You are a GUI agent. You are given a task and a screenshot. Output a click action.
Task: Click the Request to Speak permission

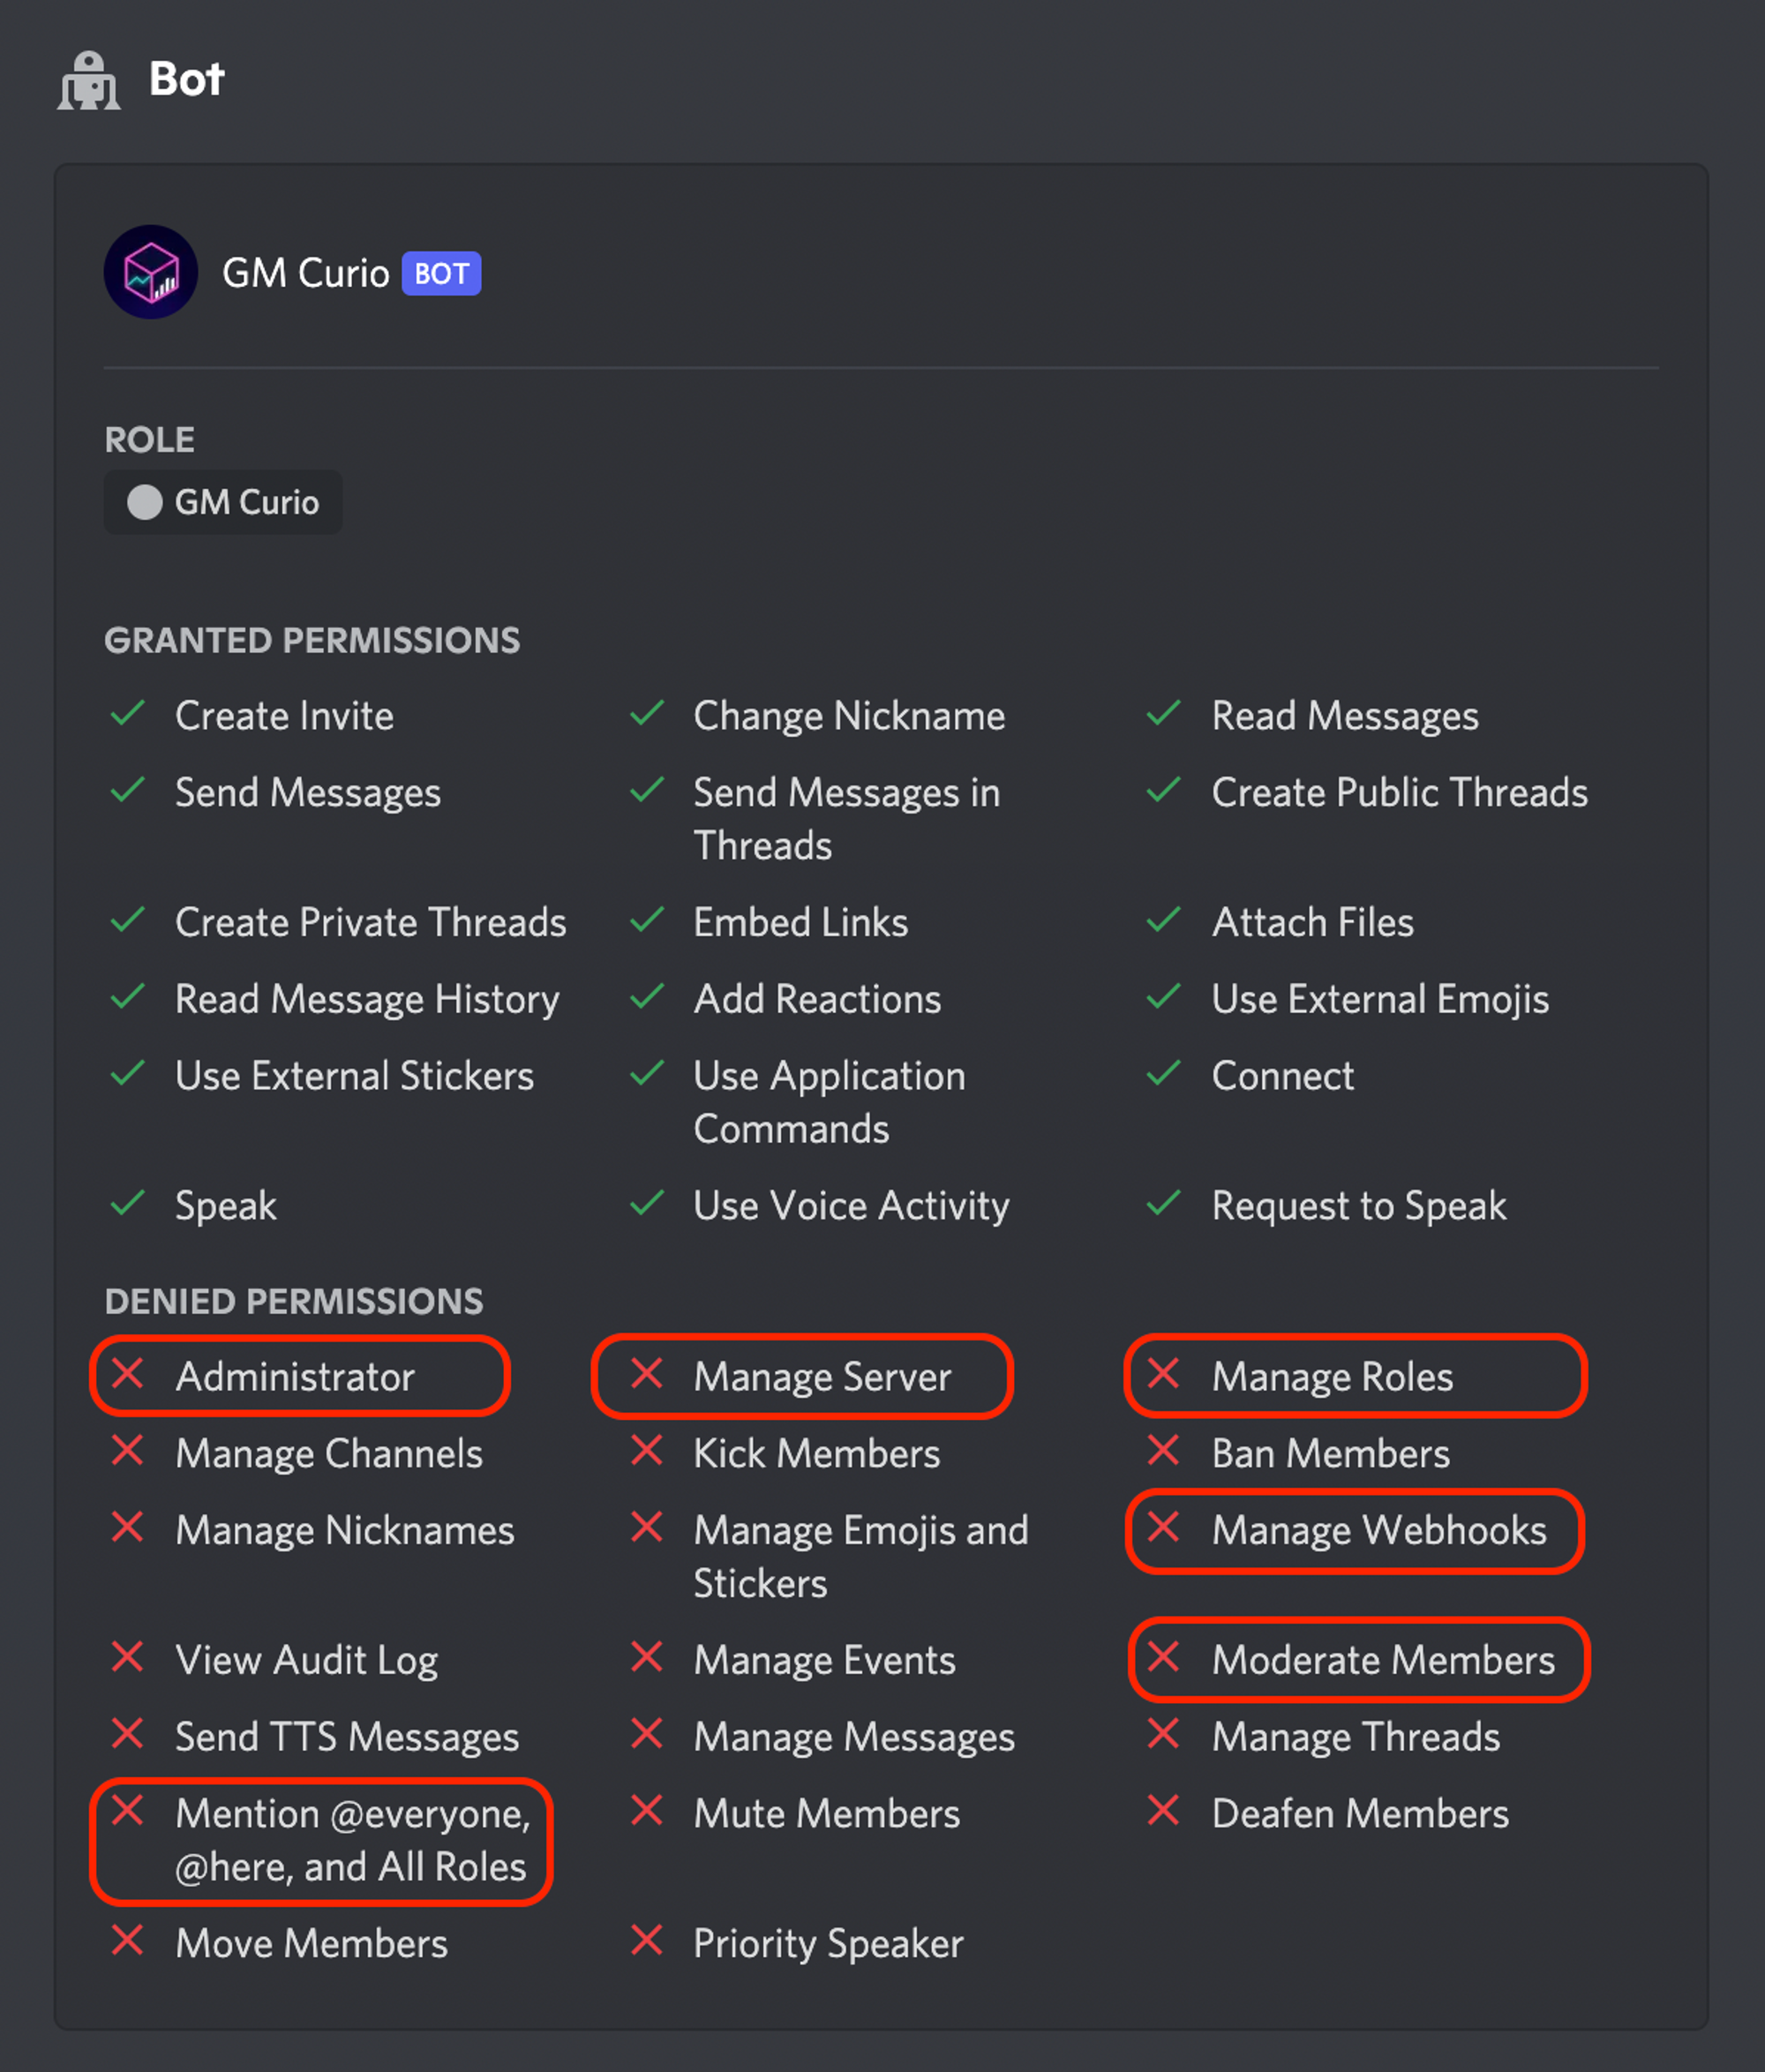1359,1205
